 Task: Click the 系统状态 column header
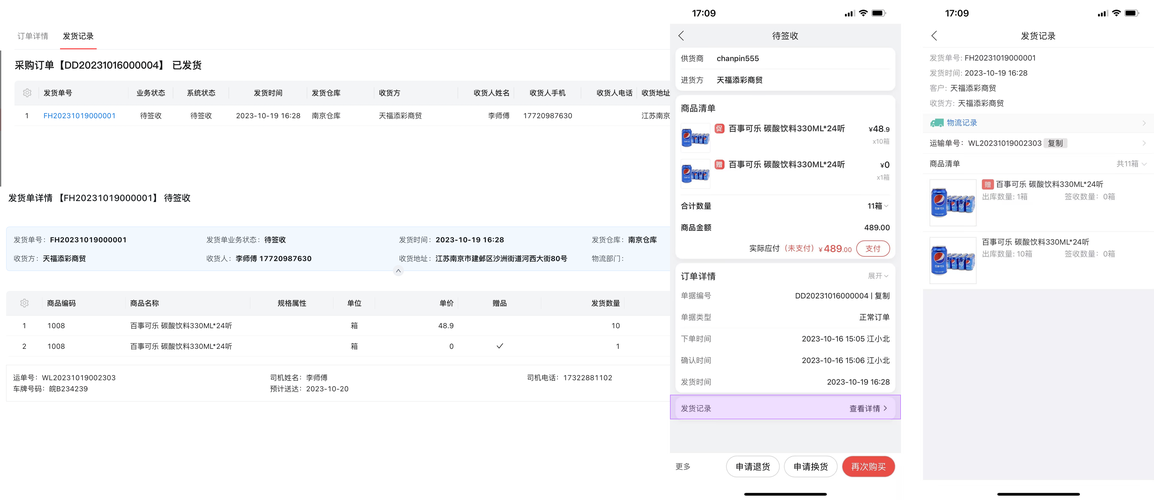pos(201,94)
